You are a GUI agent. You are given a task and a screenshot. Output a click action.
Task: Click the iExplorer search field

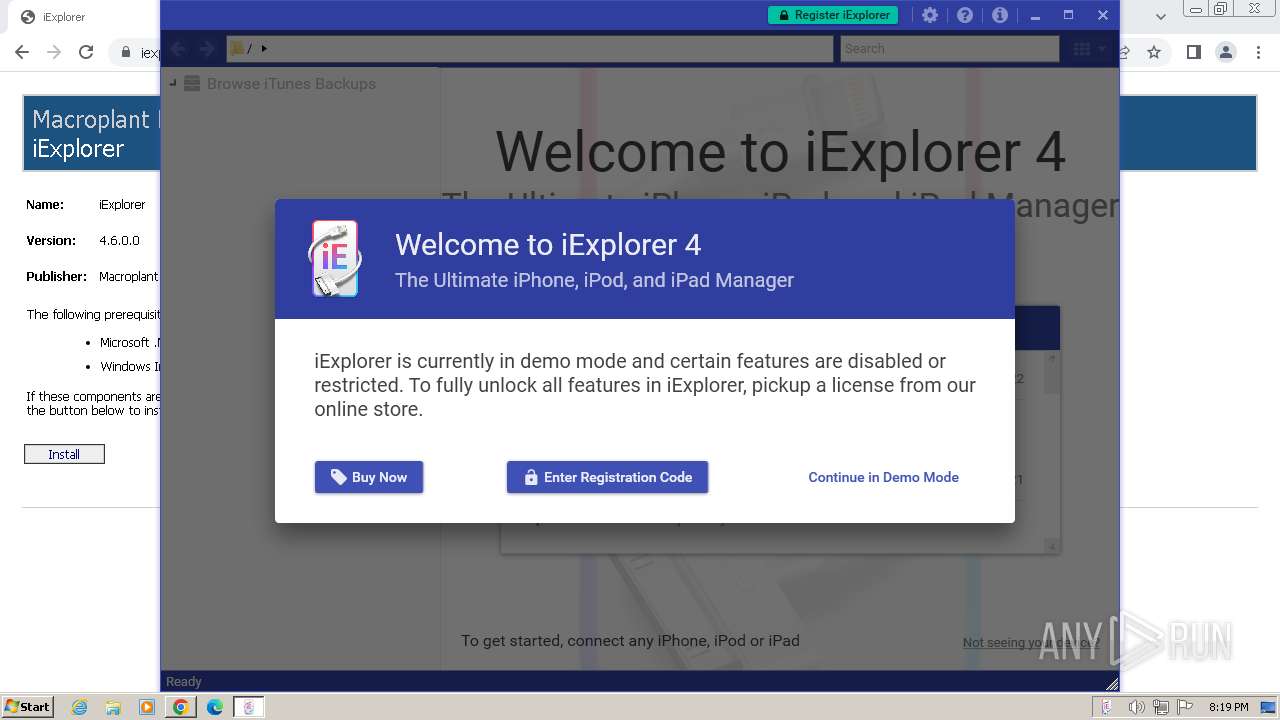tap(949, 48)
